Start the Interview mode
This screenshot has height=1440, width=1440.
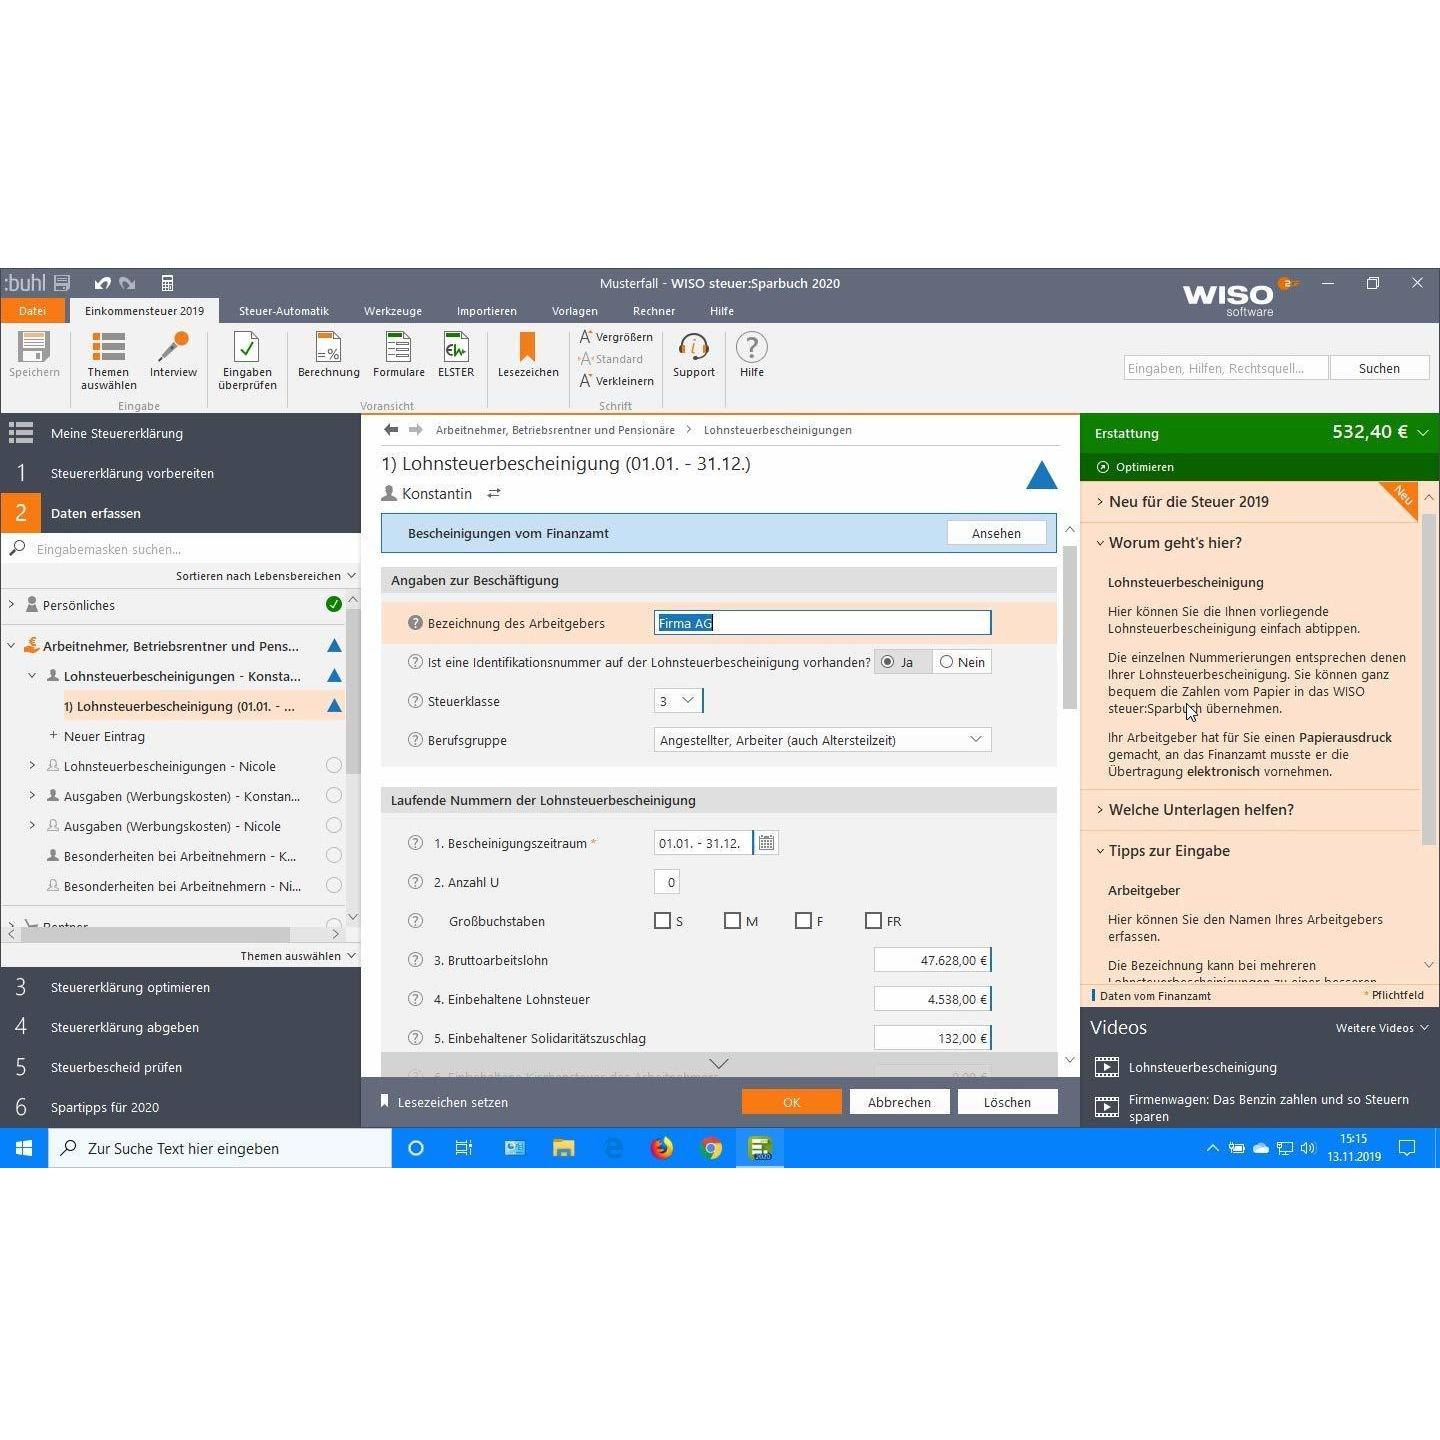[173, 355]
